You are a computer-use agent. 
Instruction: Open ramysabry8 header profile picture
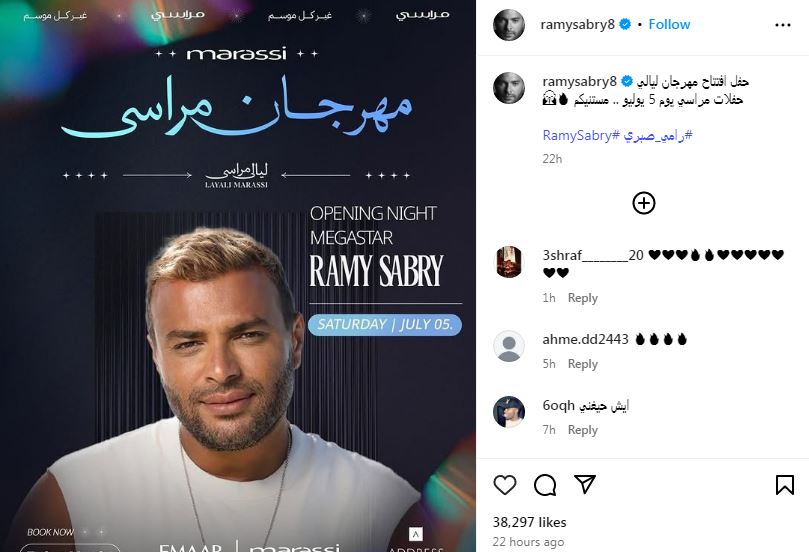point(509,25)
